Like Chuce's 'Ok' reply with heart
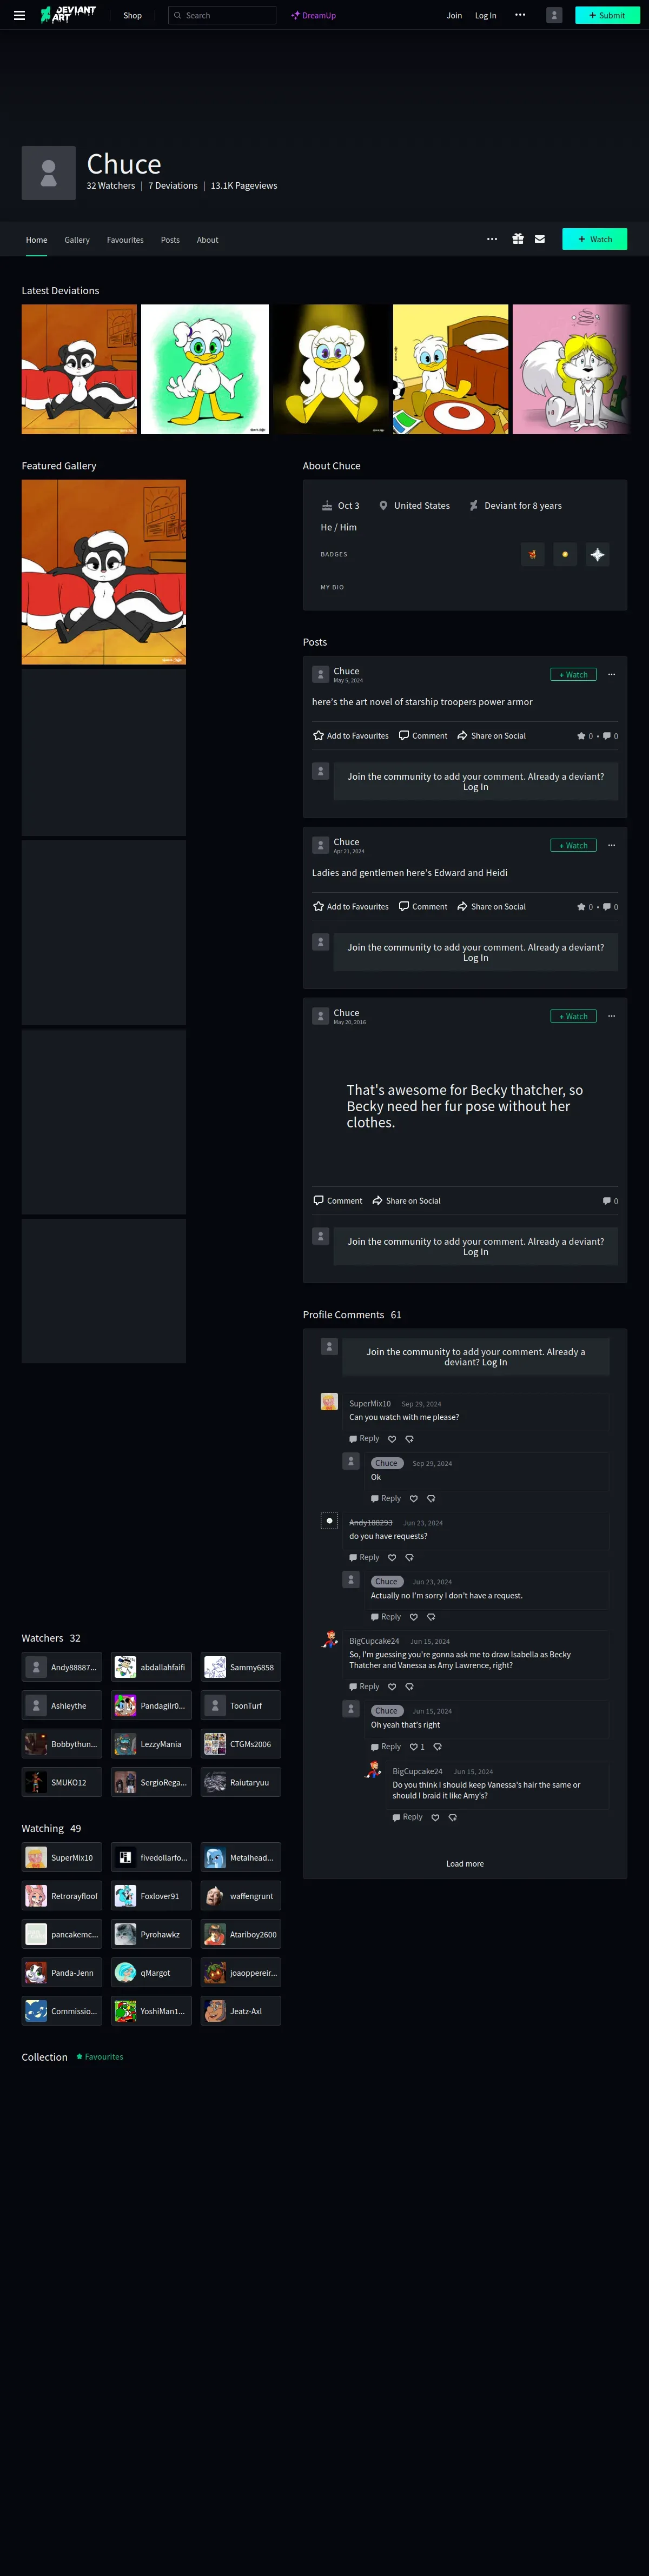649x2576 pixels. point(413,1498)
